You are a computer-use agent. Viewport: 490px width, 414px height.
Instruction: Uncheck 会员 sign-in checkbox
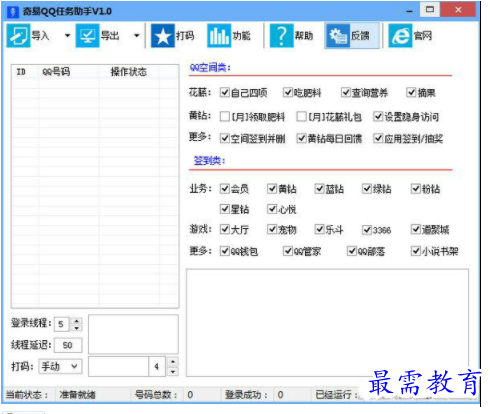[x=225, y=189]
